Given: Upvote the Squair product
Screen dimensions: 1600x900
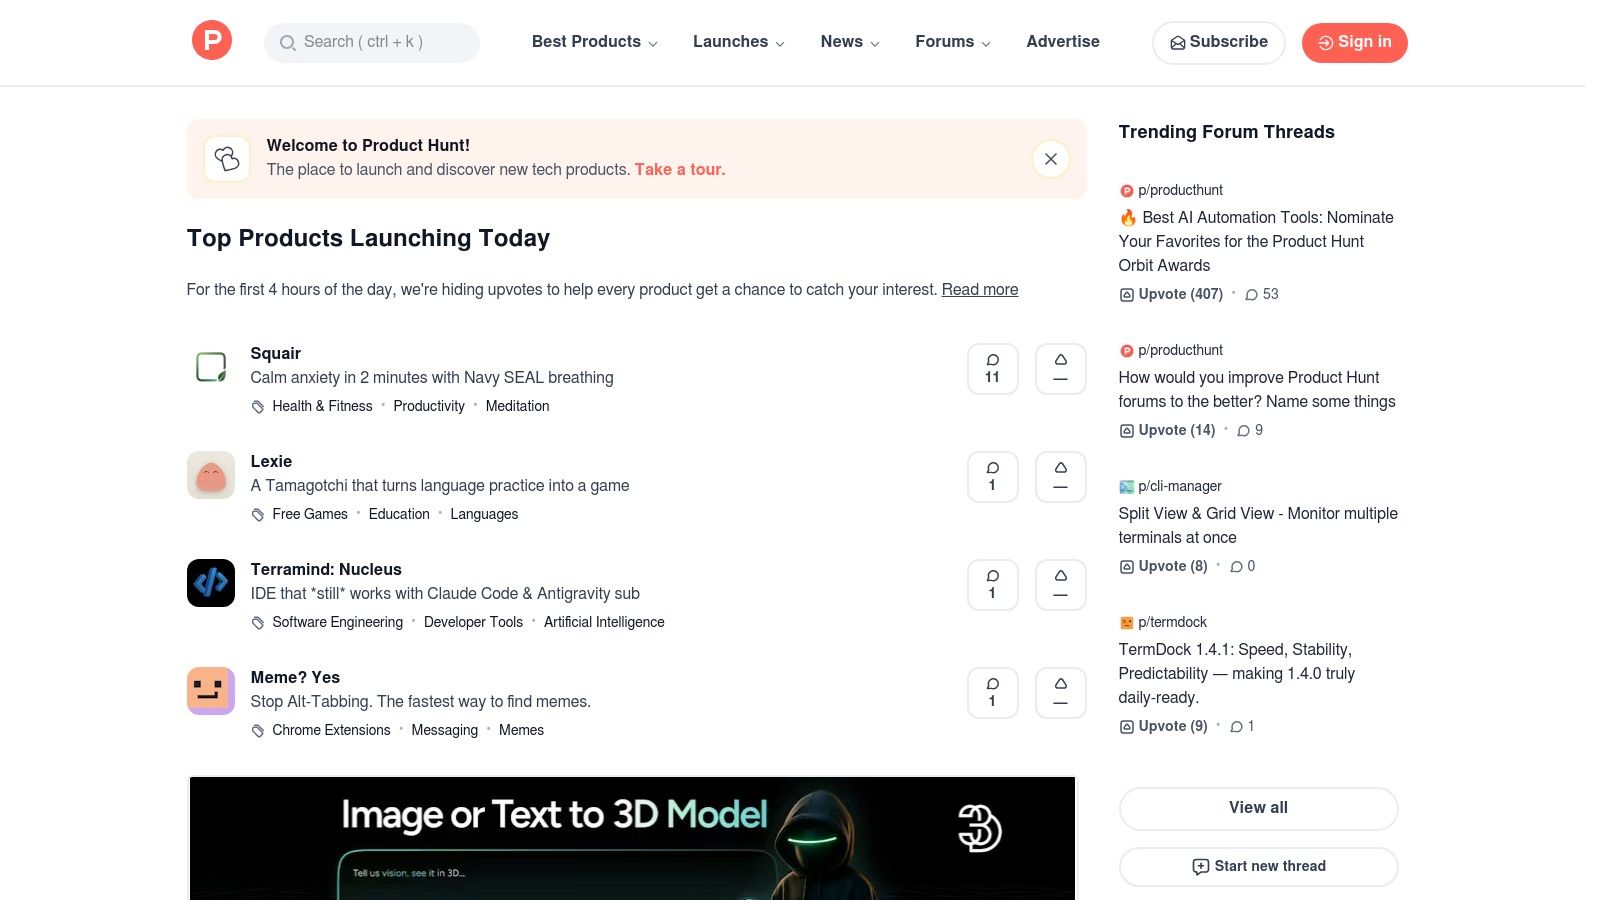Looking at the screenshot, I should tap(1060, 368).
